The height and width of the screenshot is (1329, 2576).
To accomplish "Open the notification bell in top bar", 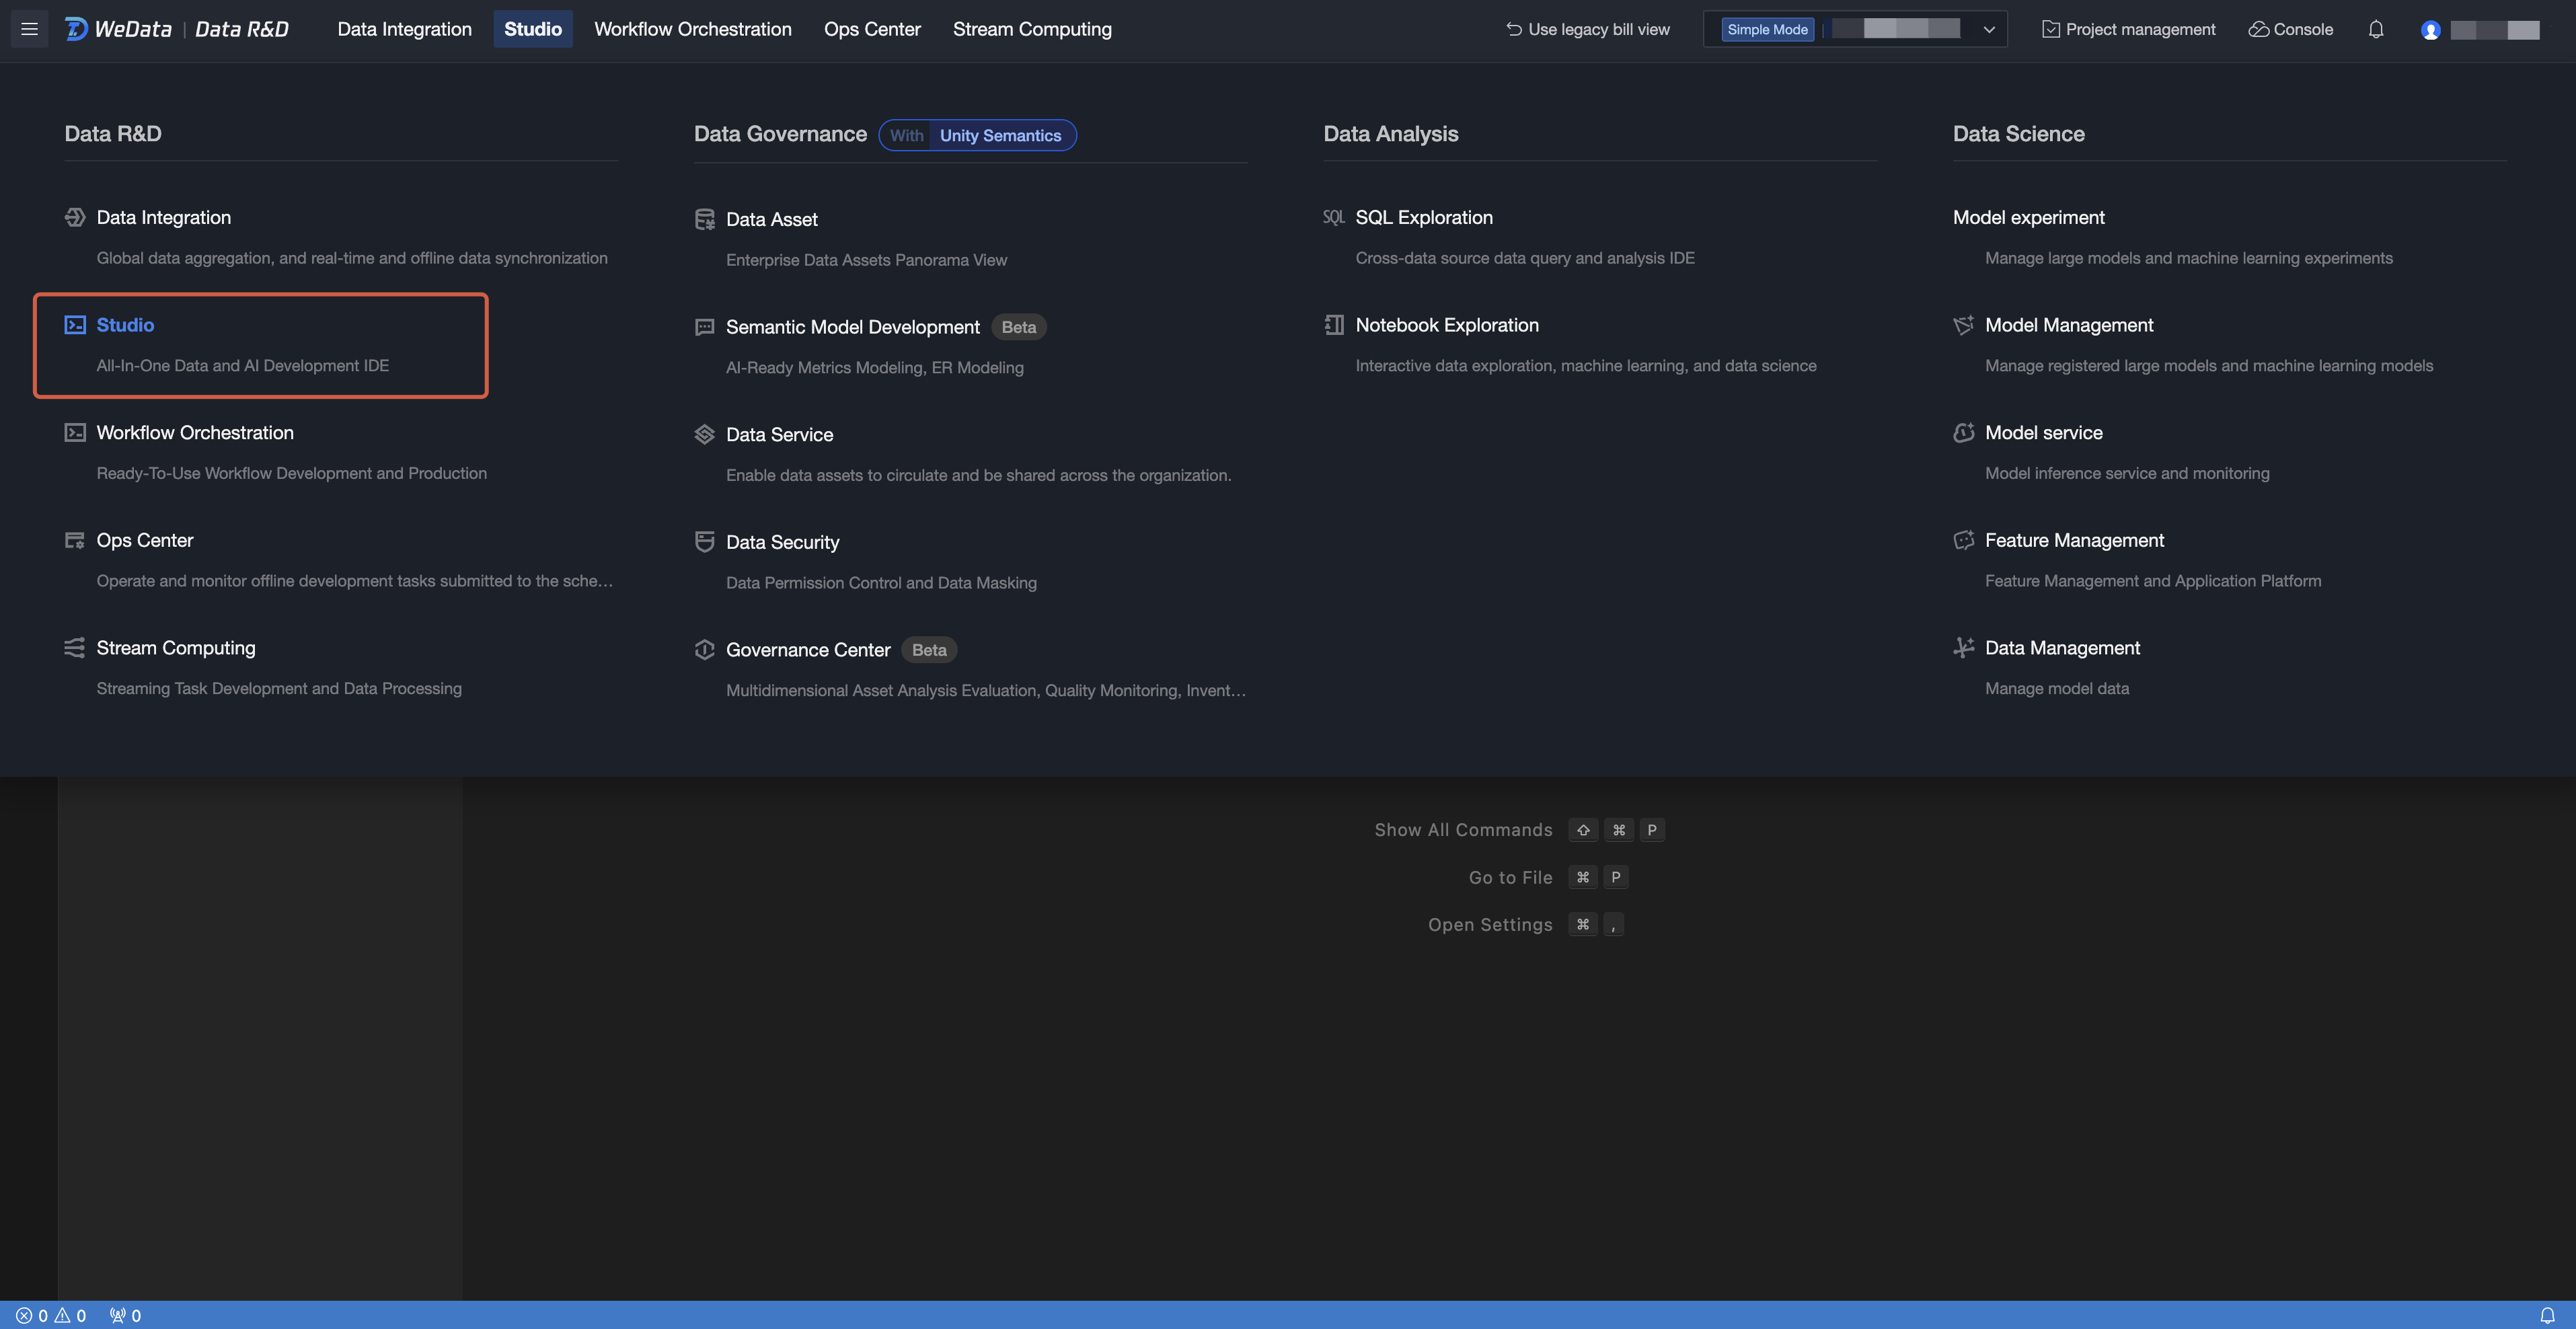I will pos(2376,29).
